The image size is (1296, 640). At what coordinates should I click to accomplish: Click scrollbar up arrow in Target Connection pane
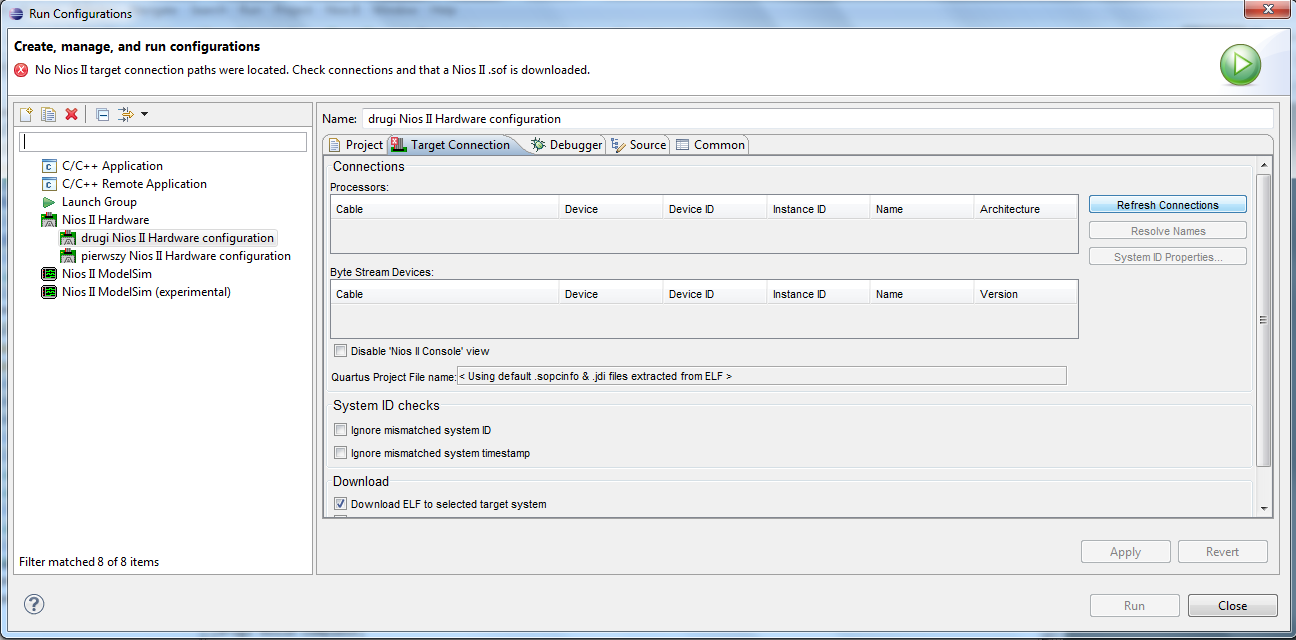(x=1263, y=165)
